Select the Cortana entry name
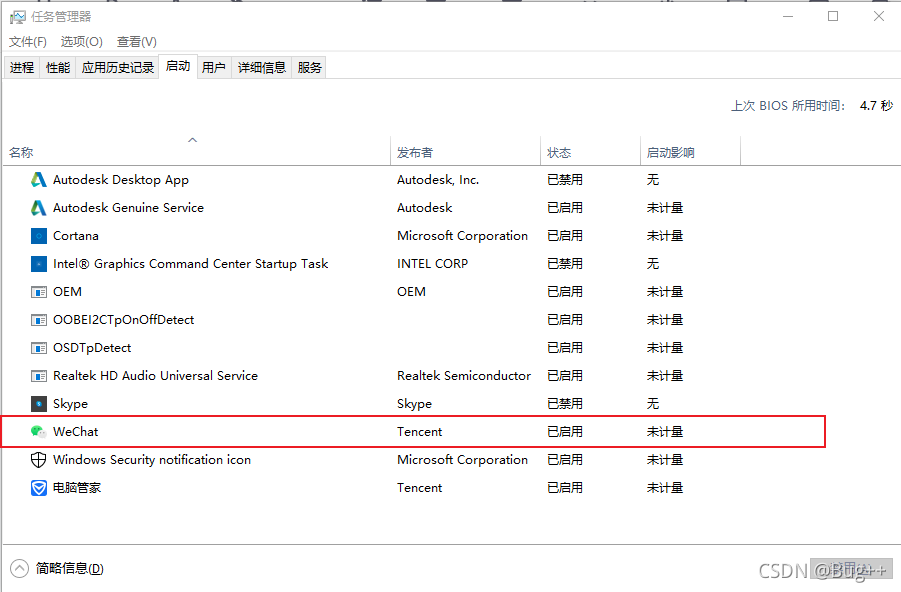The width and height of the screenshot is (901, 592). pyautogui.click(x=76, y=236)
